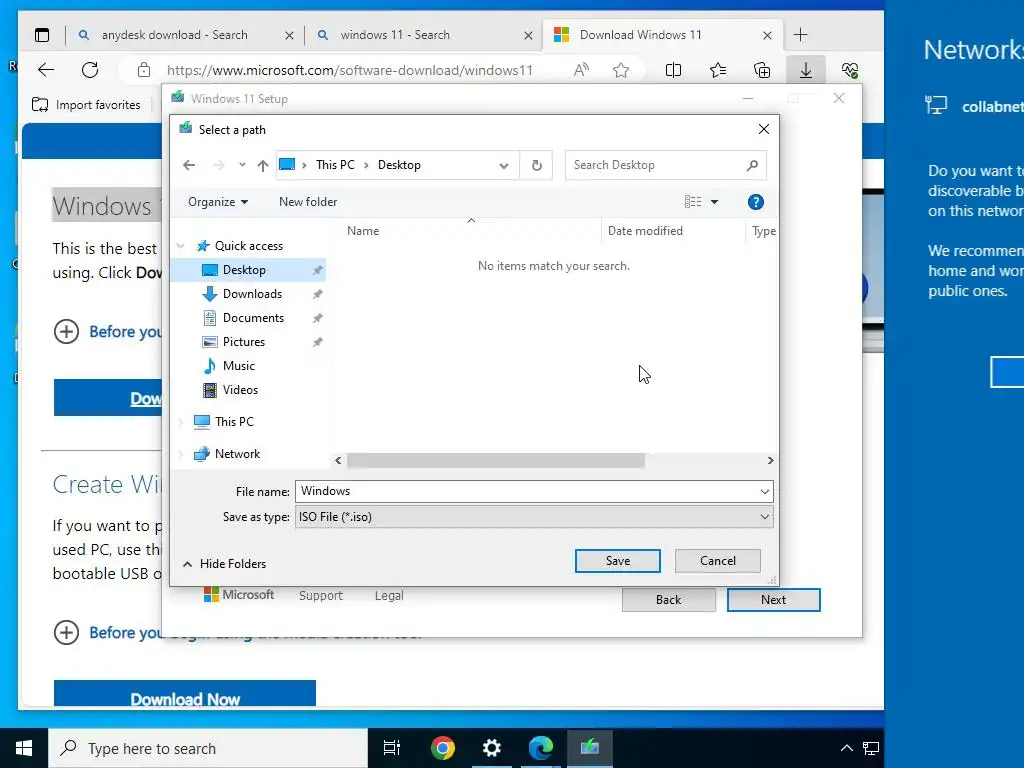Open Edge tab actions menu icon

42,35
